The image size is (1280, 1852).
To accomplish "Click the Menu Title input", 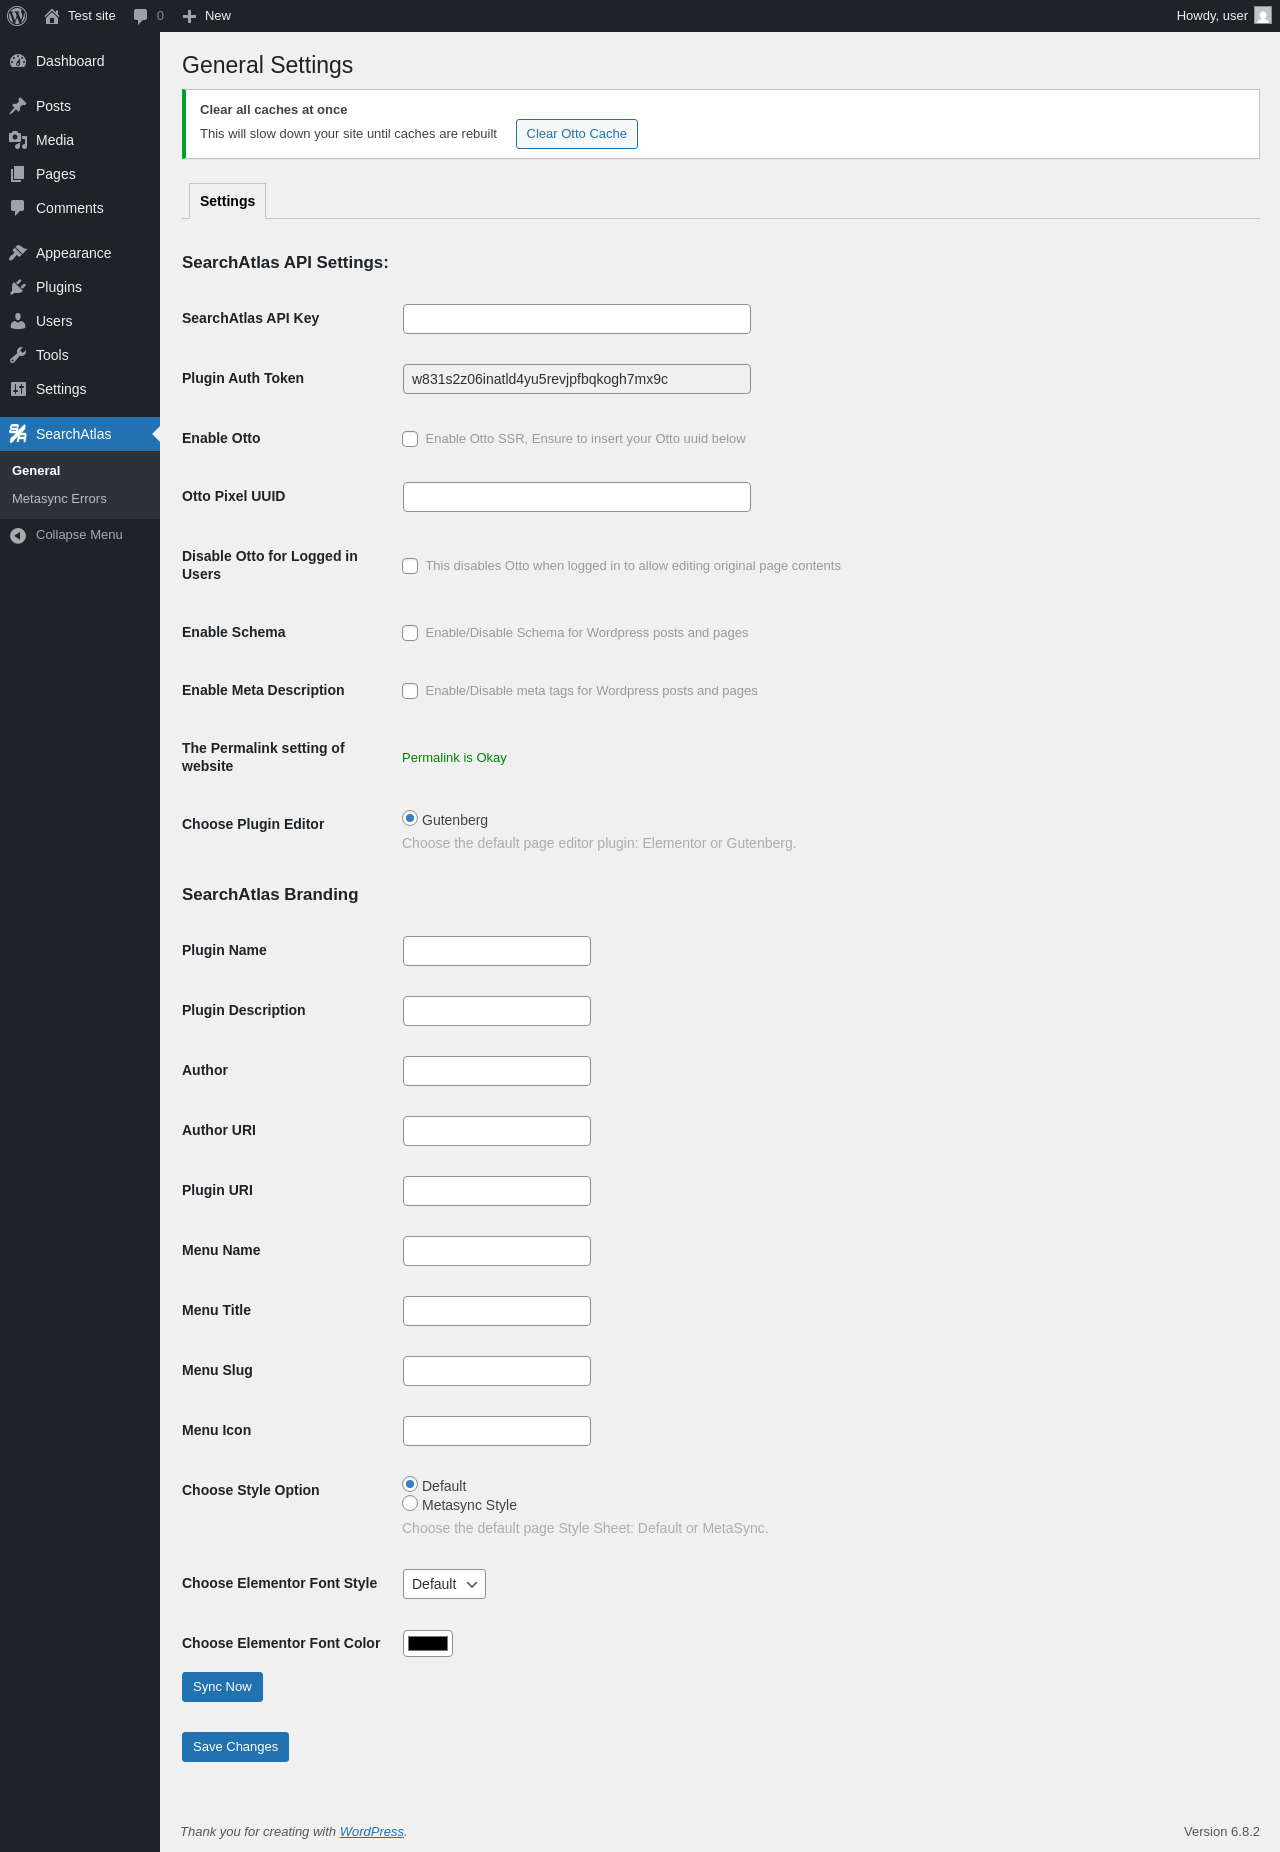I will 497,1311.
